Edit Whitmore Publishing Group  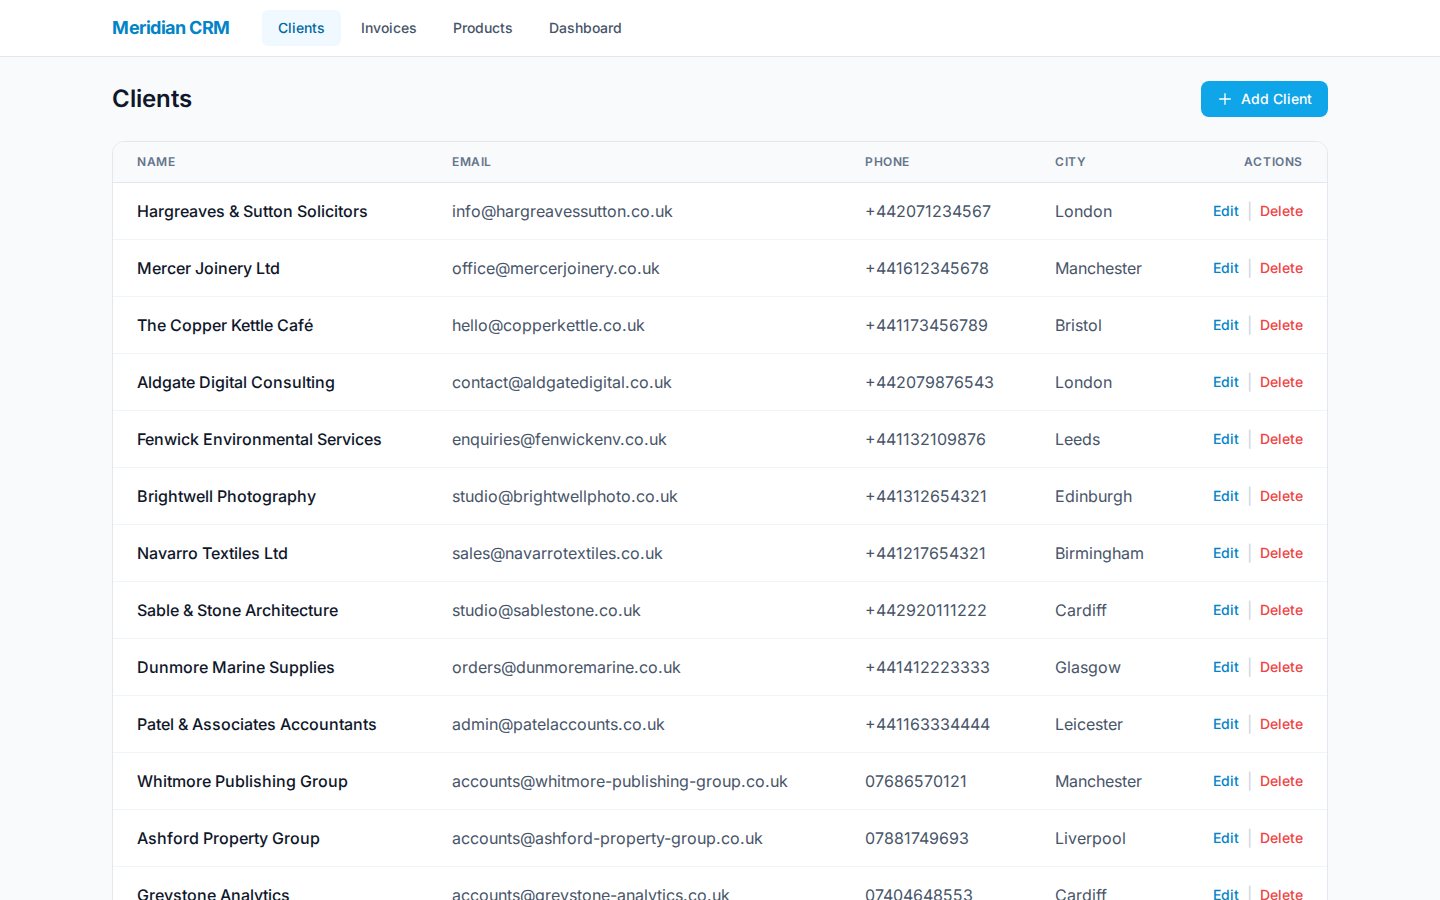[1225, 781]
